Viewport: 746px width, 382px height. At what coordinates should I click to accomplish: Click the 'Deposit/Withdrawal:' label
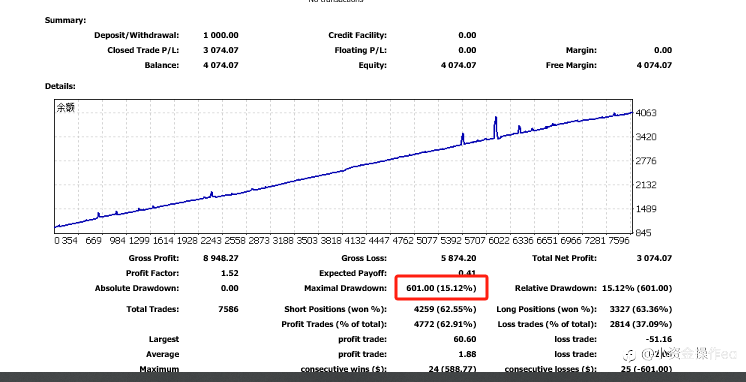(137, 35)
